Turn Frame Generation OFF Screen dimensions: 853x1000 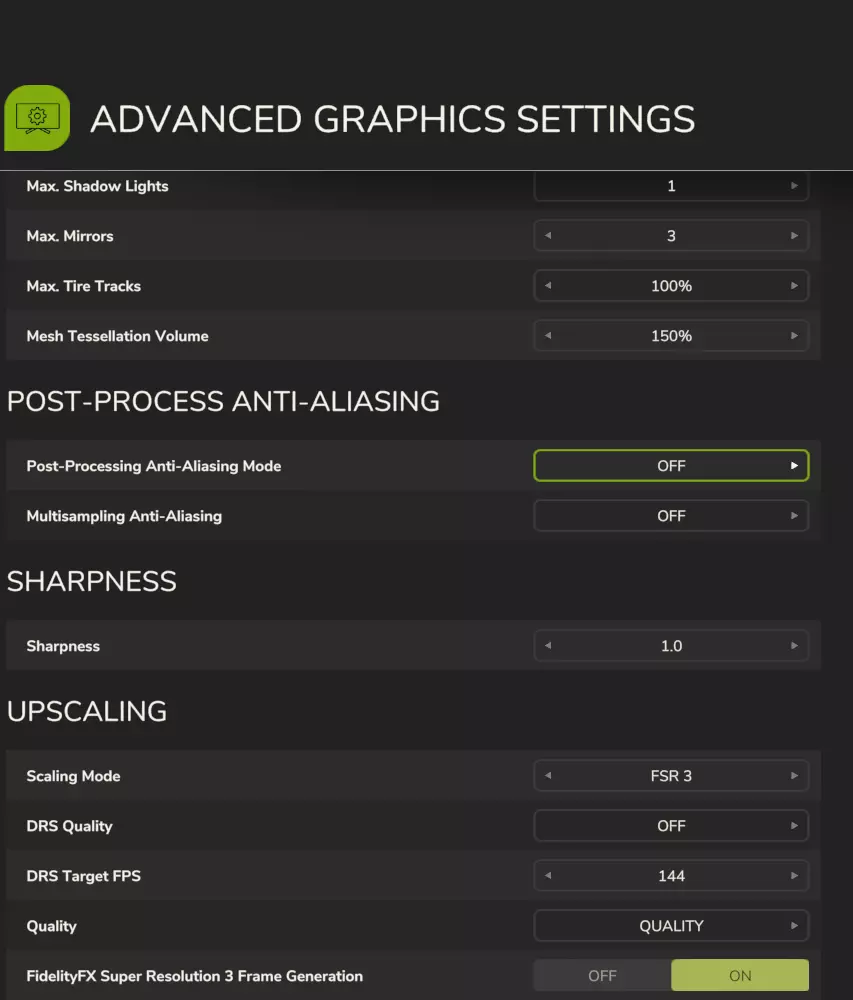click(x=602, y=976)
